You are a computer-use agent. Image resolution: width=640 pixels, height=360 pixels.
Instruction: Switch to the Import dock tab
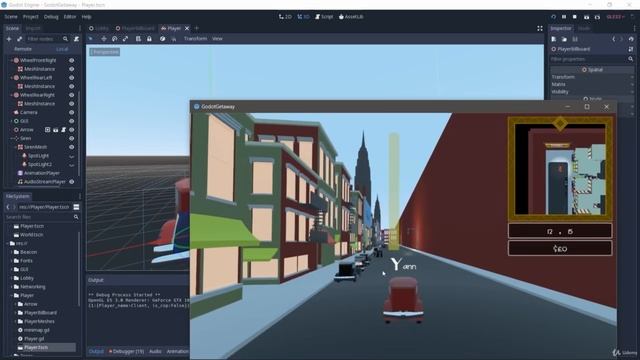[33, 28]
